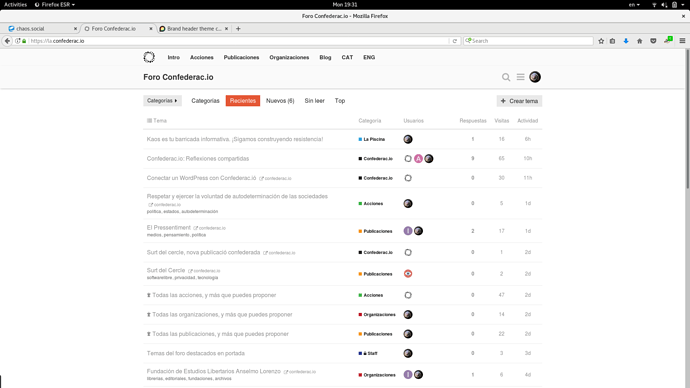
Task: Switch language to CAT
Action: [347, 57]
